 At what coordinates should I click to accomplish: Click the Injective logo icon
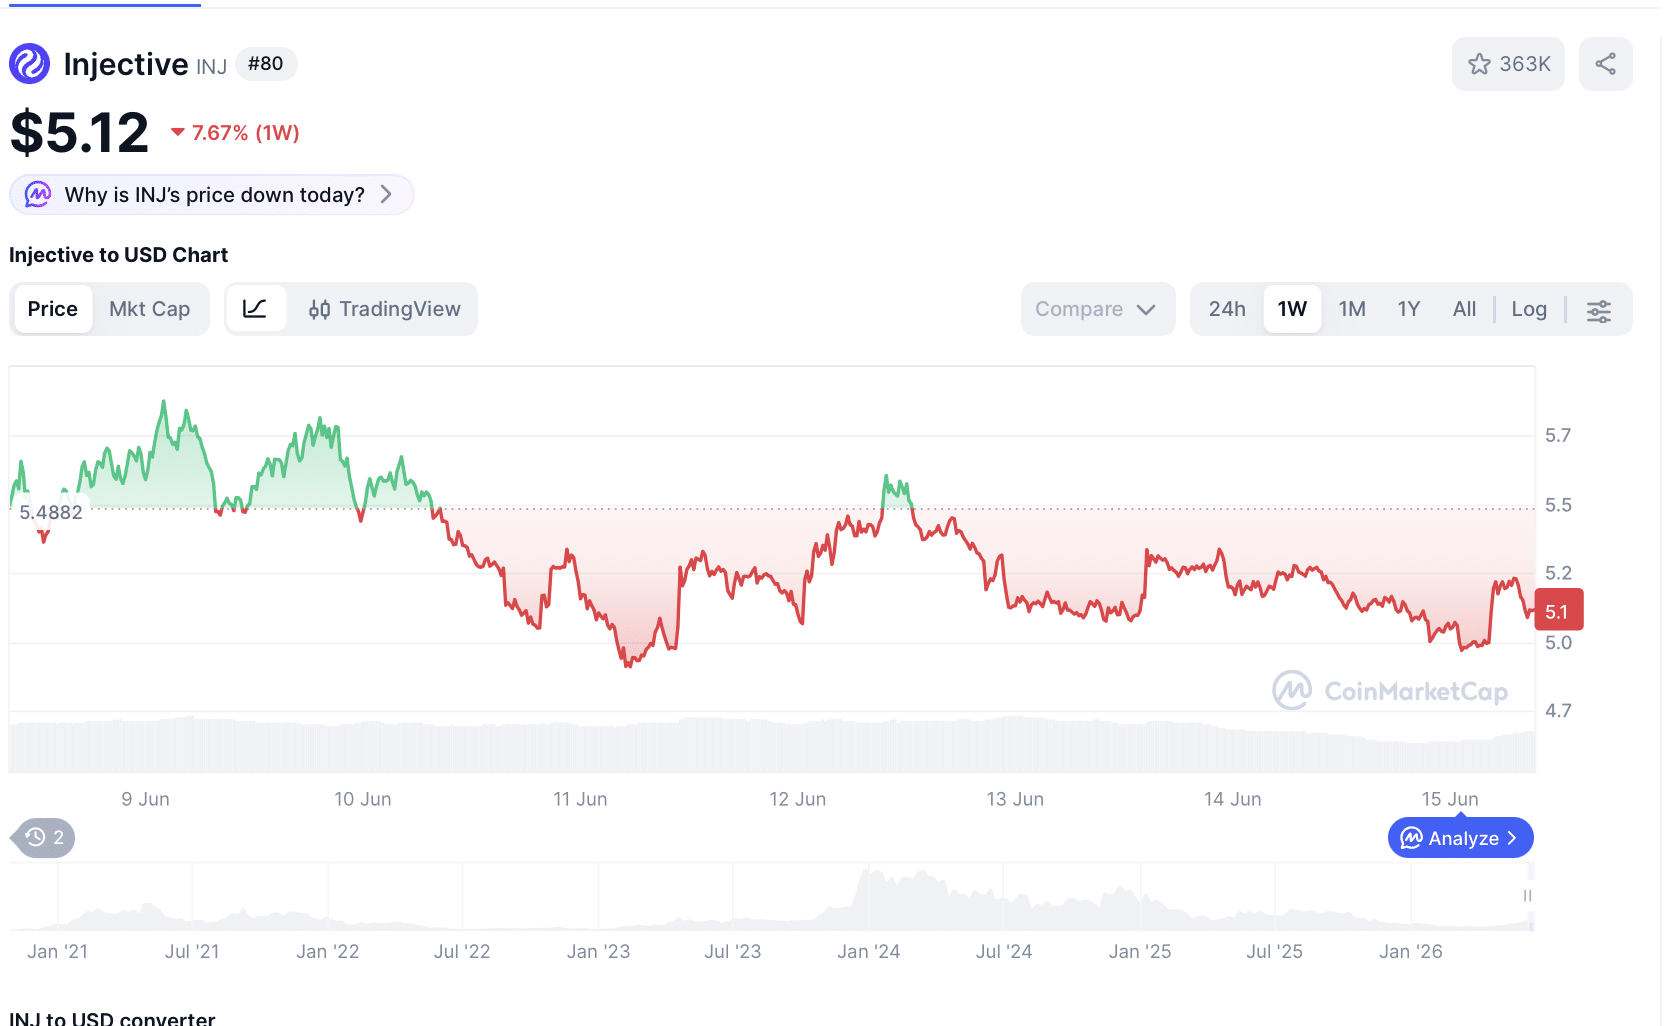(30, 64)
